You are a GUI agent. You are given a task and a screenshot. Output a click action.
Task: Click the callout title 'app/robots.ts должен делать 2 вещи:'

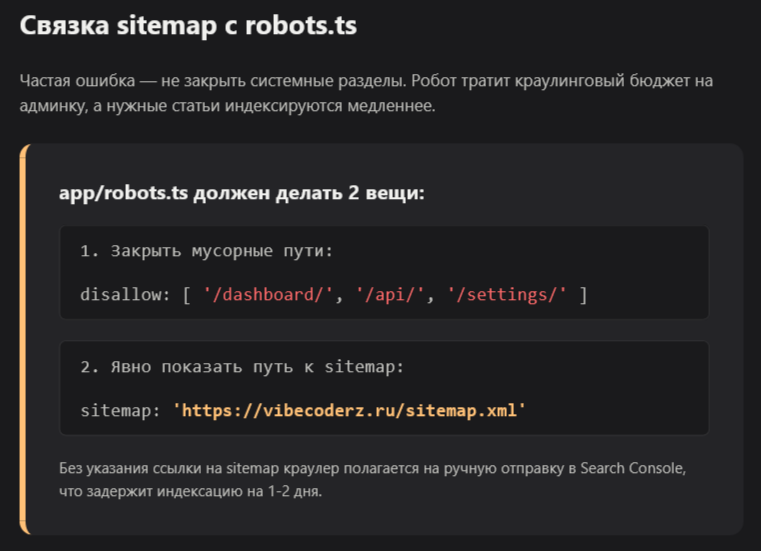pos(242,193)
